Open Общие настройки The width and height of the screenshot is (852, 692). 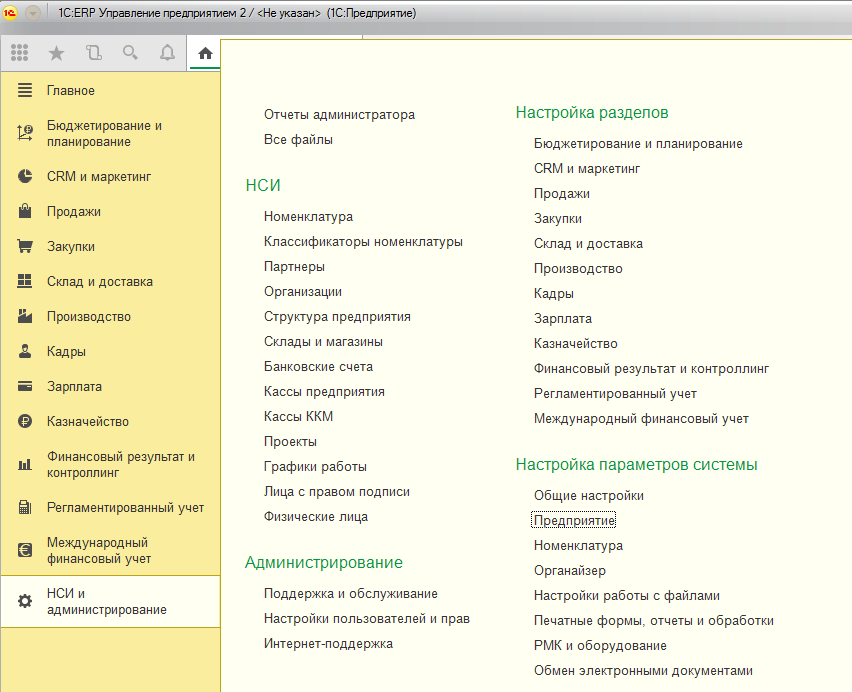(588, 496)
